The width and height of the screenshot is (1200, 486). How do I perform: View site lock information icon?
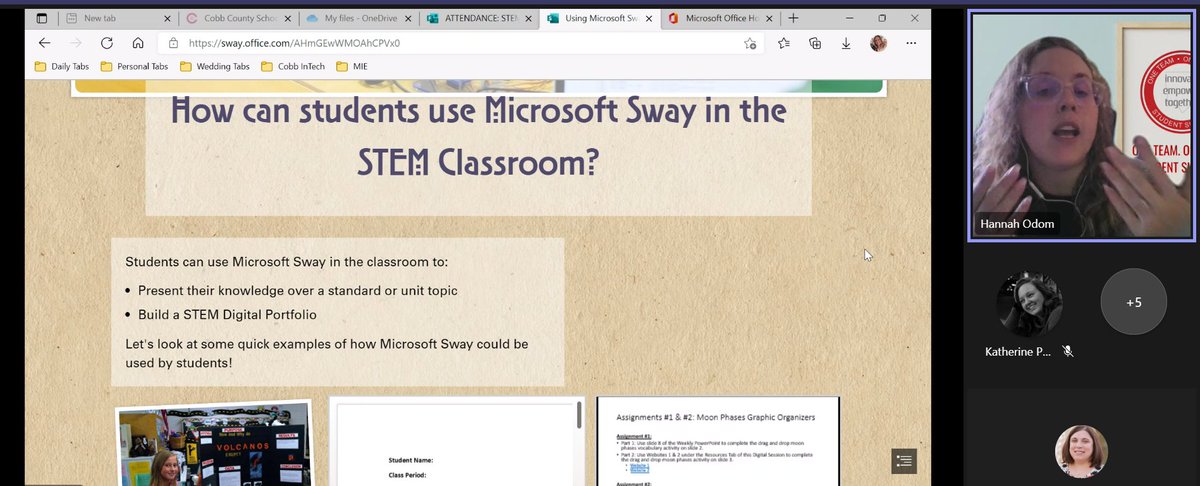173,43
